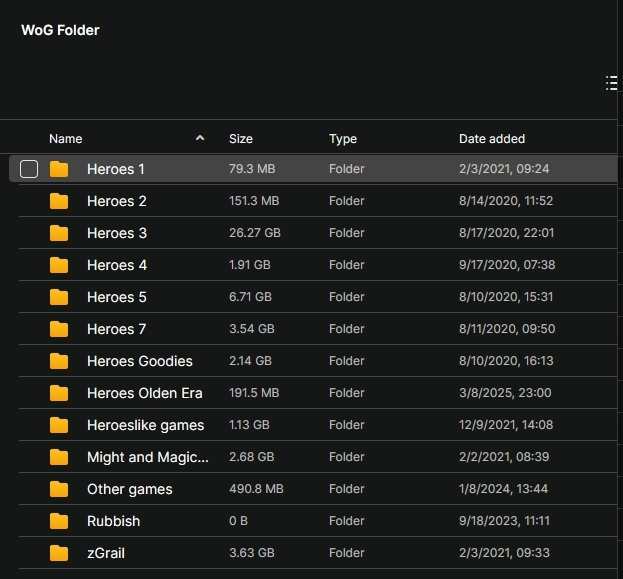Image resolution: width=623 pixels, height=579 pixels.
Task: Click the 1.13 GB size value
Action: (x=249, y=424)
